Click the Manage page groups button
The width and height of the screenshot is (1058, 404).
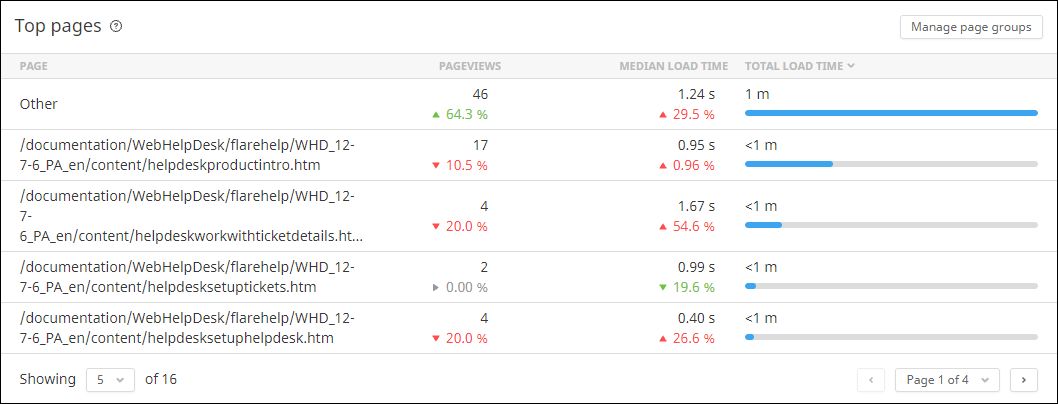[x=970, y=27]
